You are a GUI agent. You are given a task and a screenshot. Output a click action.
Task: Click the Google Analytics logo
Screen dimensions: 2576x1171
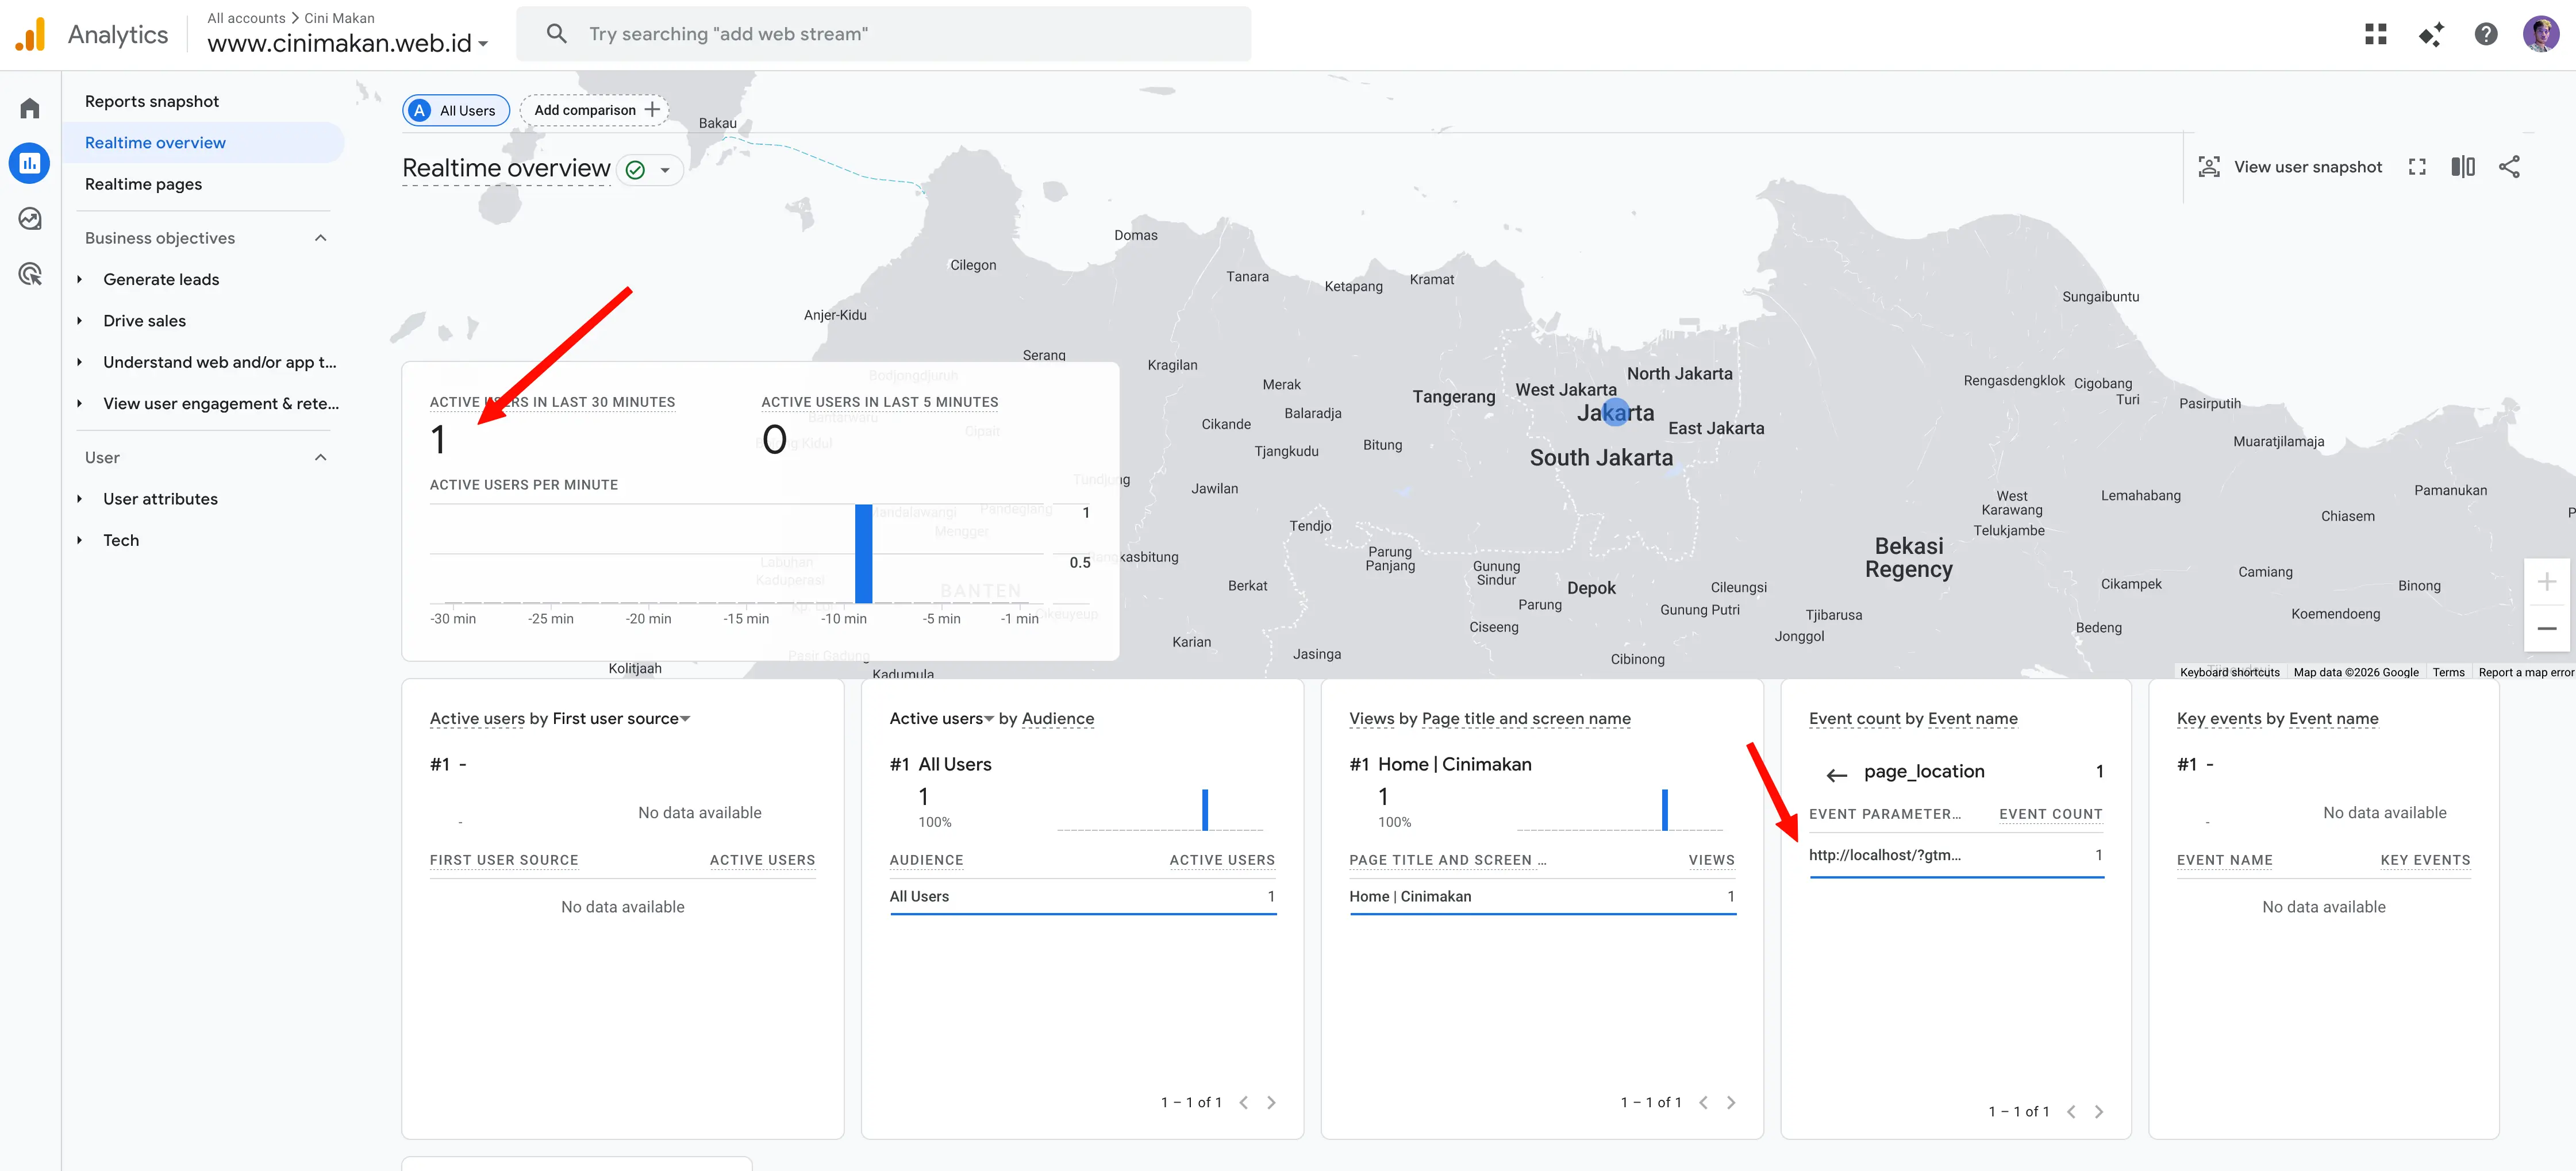(31, 34)
